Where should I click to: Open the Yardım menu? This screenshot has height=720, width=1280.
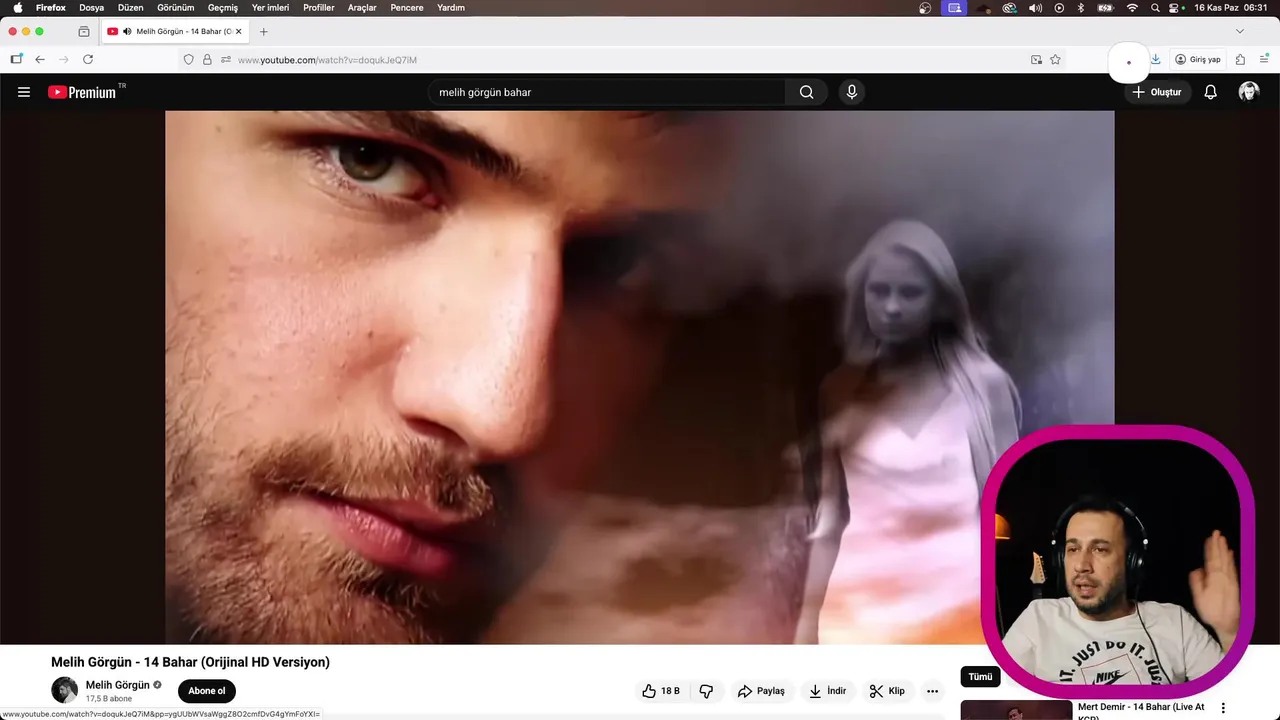pos(451,8)
